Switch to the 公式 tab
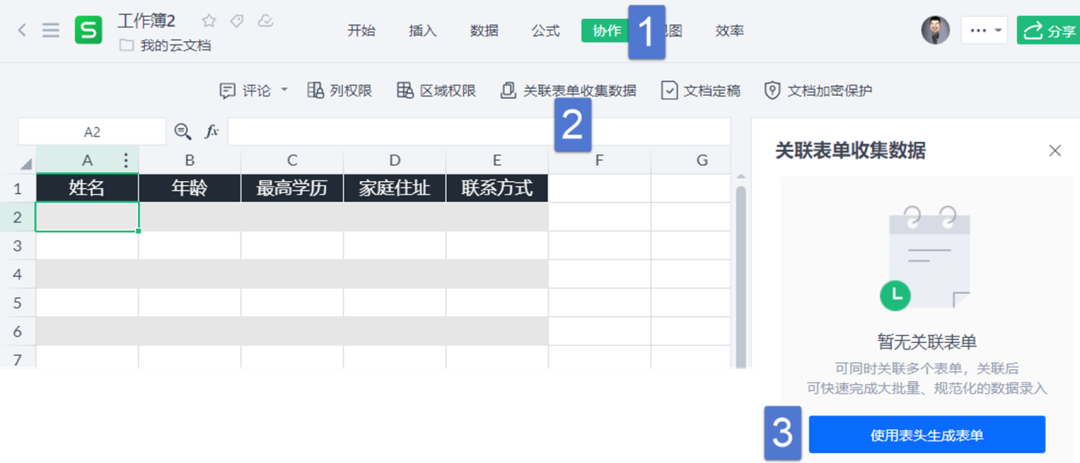The width and height of the screenshot is (1080, 463). (546, 30)
